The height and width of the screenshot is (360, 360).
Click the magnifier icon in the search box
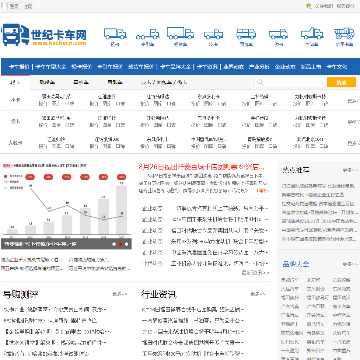[x=260, y=82]
